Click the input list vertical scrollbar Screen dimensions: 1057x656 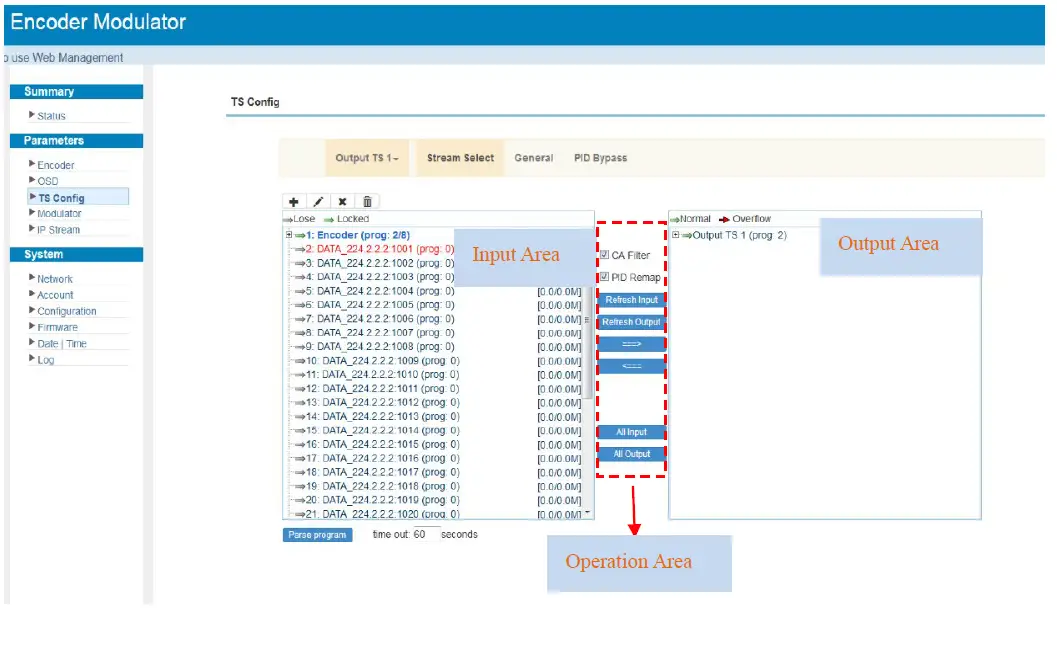[x=587, y=344]
